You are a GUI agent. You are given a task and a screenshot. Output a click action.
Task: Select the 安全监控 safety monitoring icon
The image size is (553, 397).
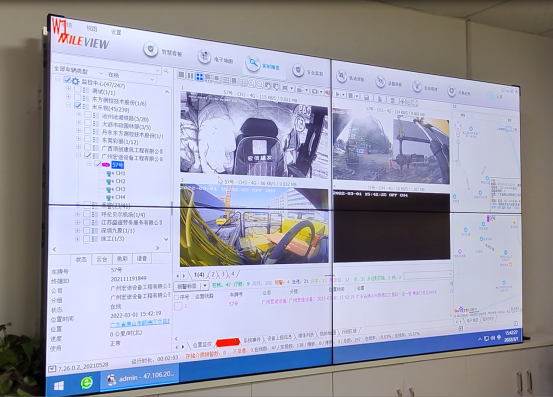tap(298, 70)
